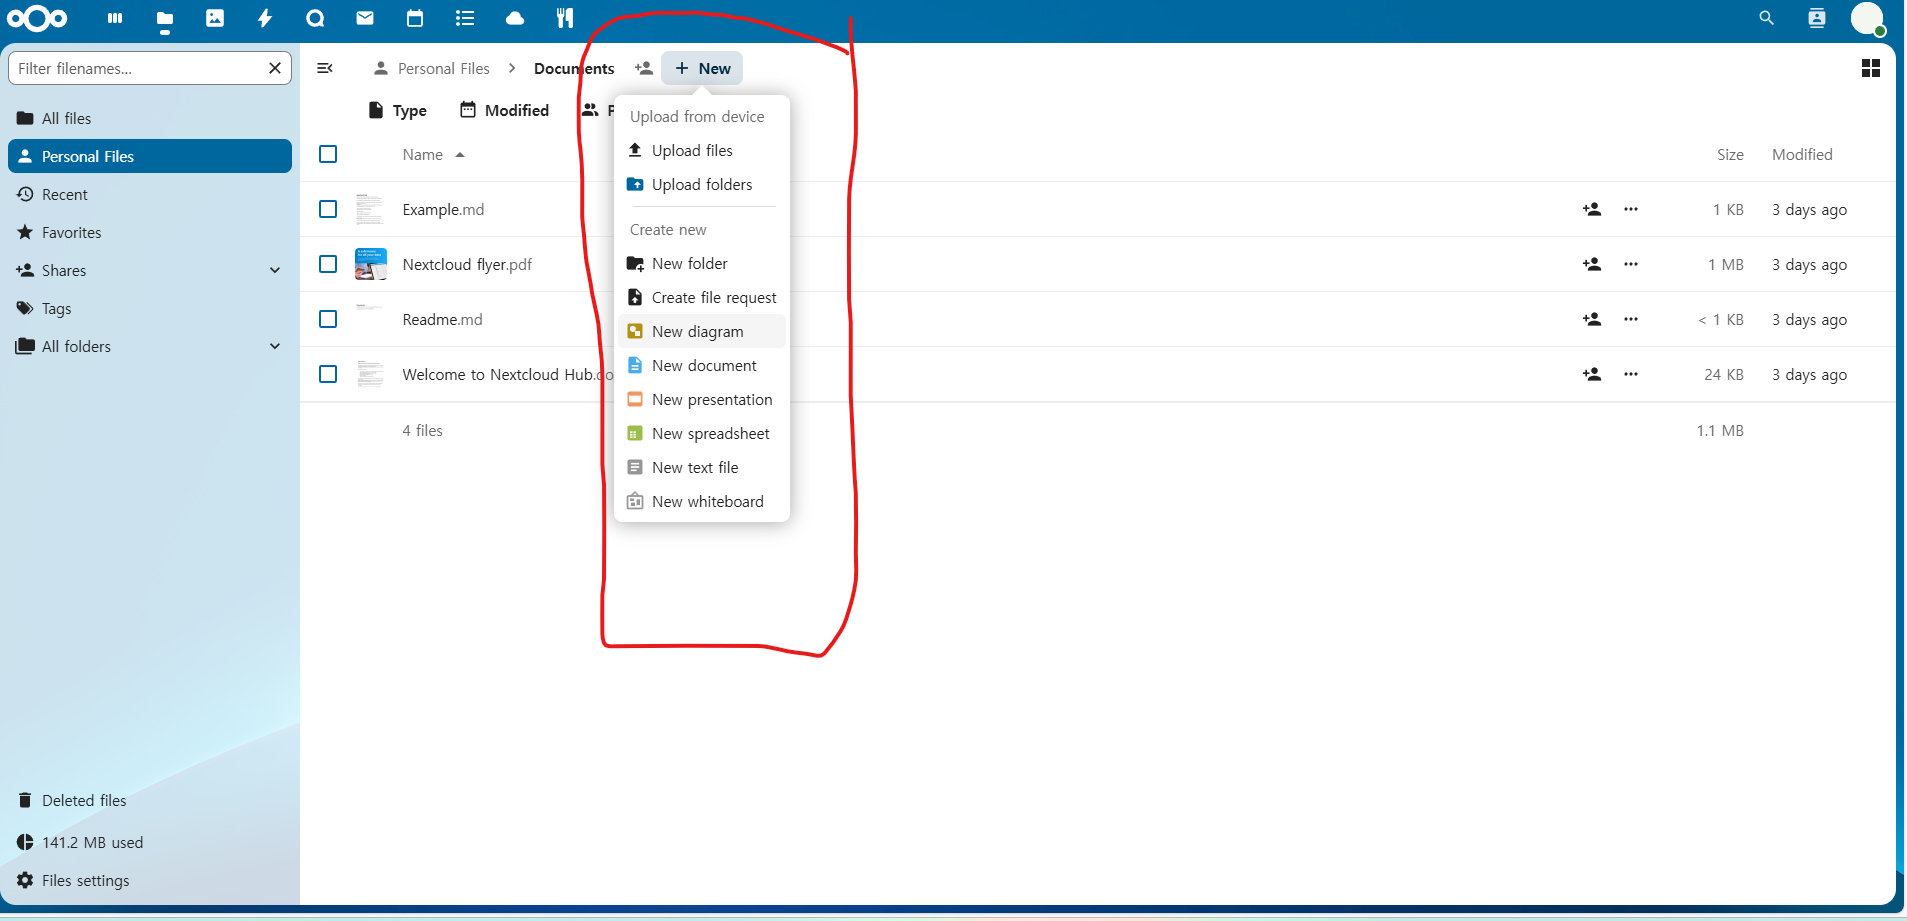Toggle the select all files checkbox

tap(328, 154)
